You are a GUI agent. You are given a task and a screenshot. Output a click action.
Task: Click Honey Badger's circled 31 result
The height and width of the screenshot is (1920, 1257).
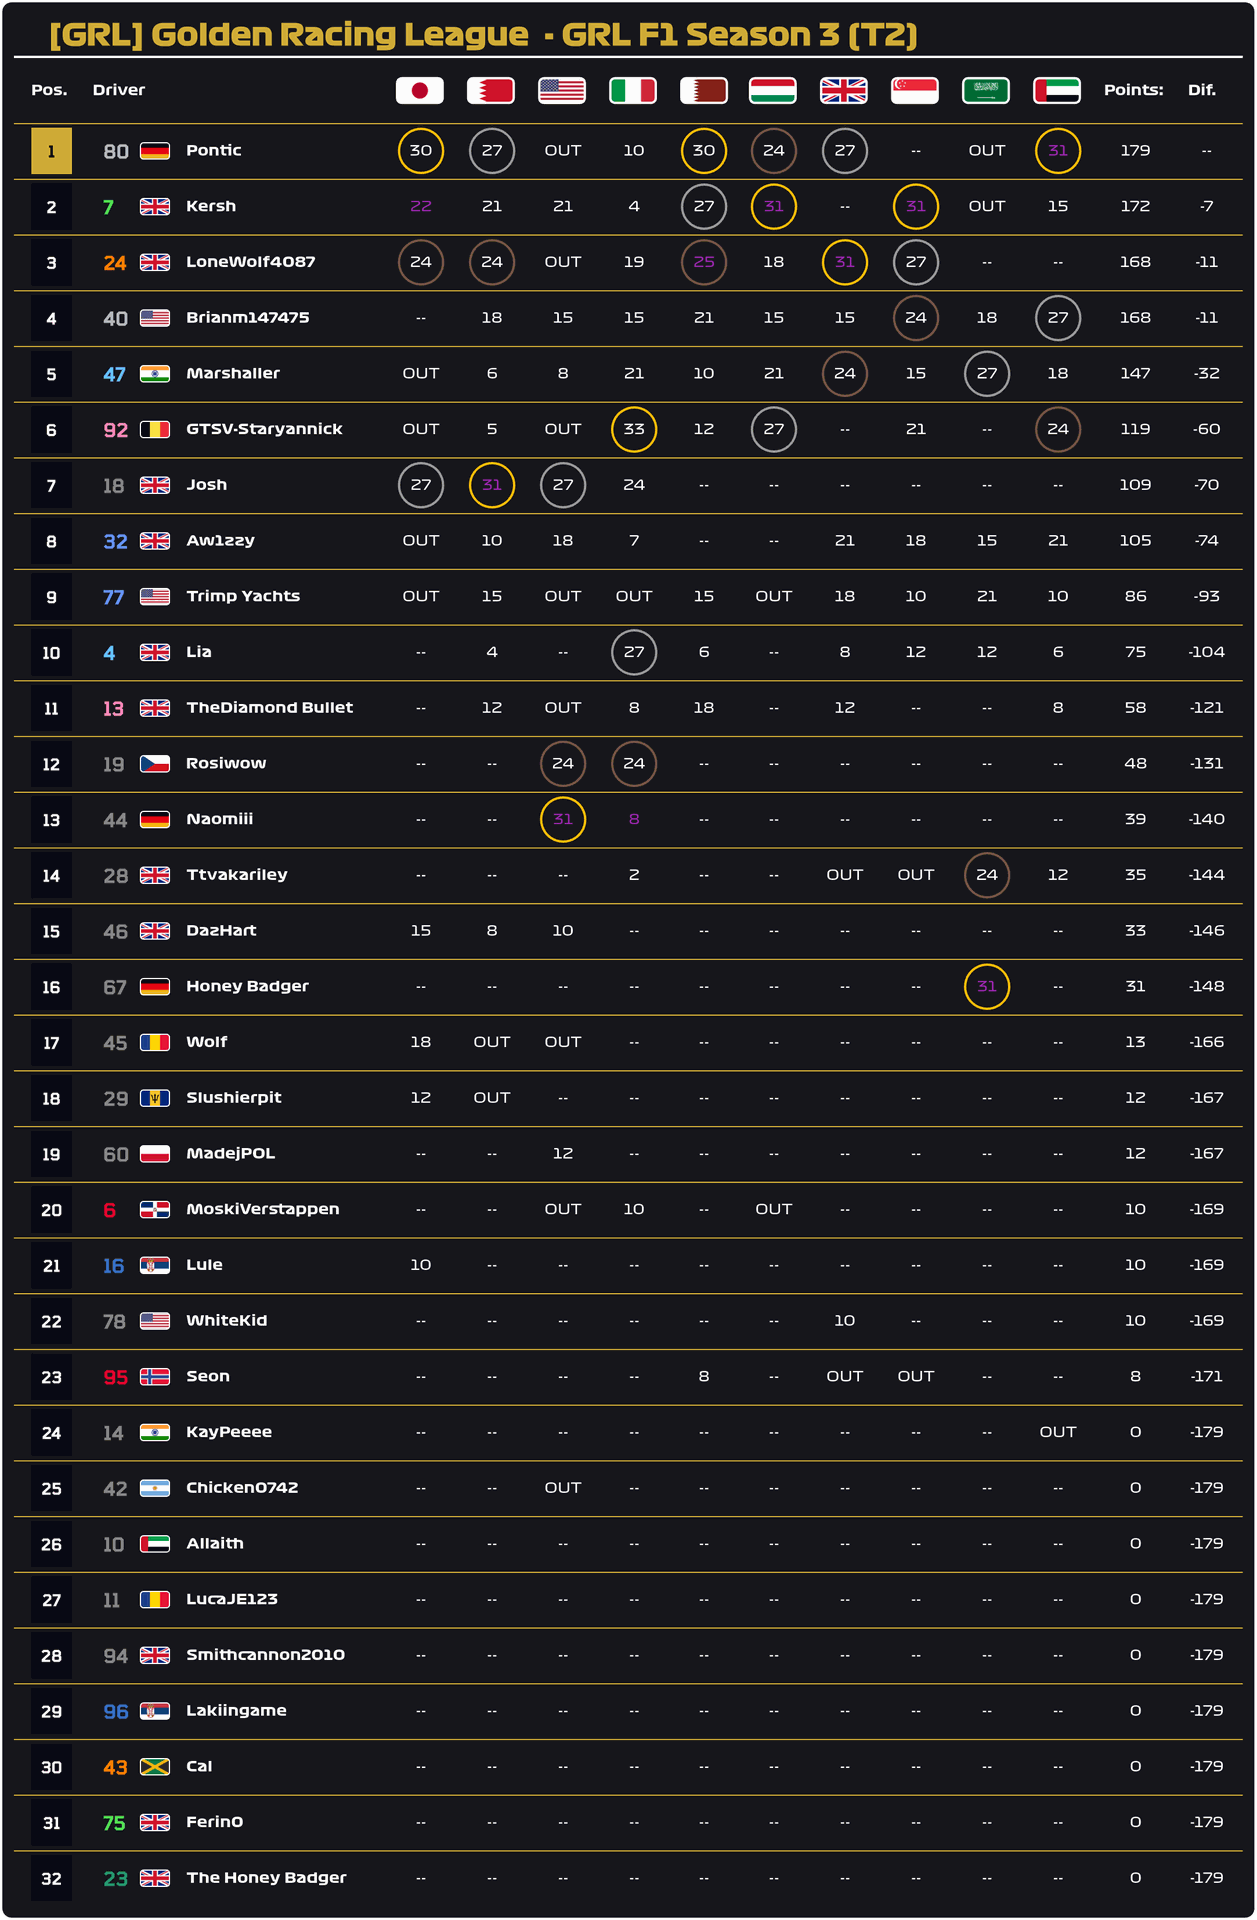(987, 987)
